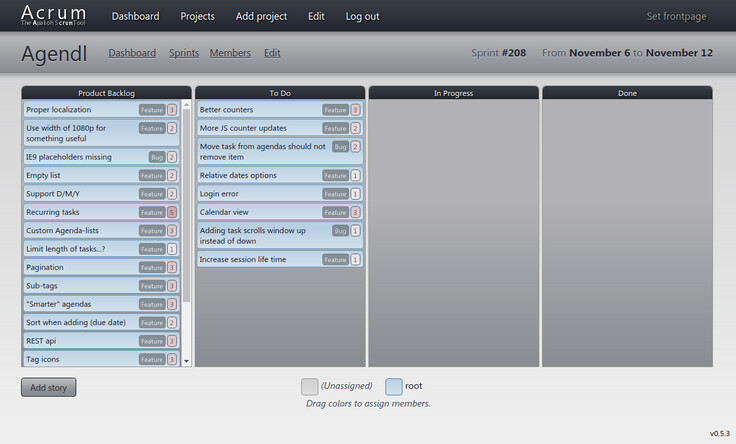This screenshot has width=736, height=444.
Task: Click Bug tag on Adding task scrolls story
Action: click(339, 230)
